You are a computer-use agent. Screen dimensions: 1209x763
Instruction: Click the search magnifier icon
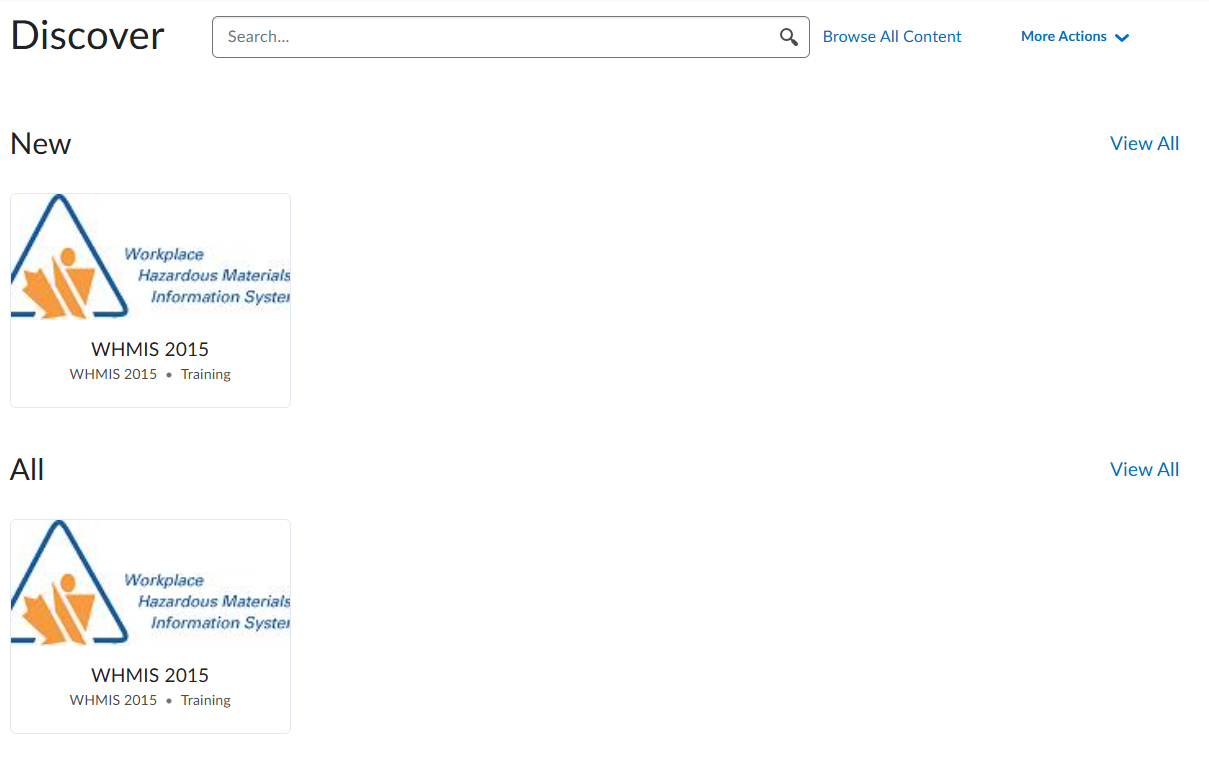789,37
